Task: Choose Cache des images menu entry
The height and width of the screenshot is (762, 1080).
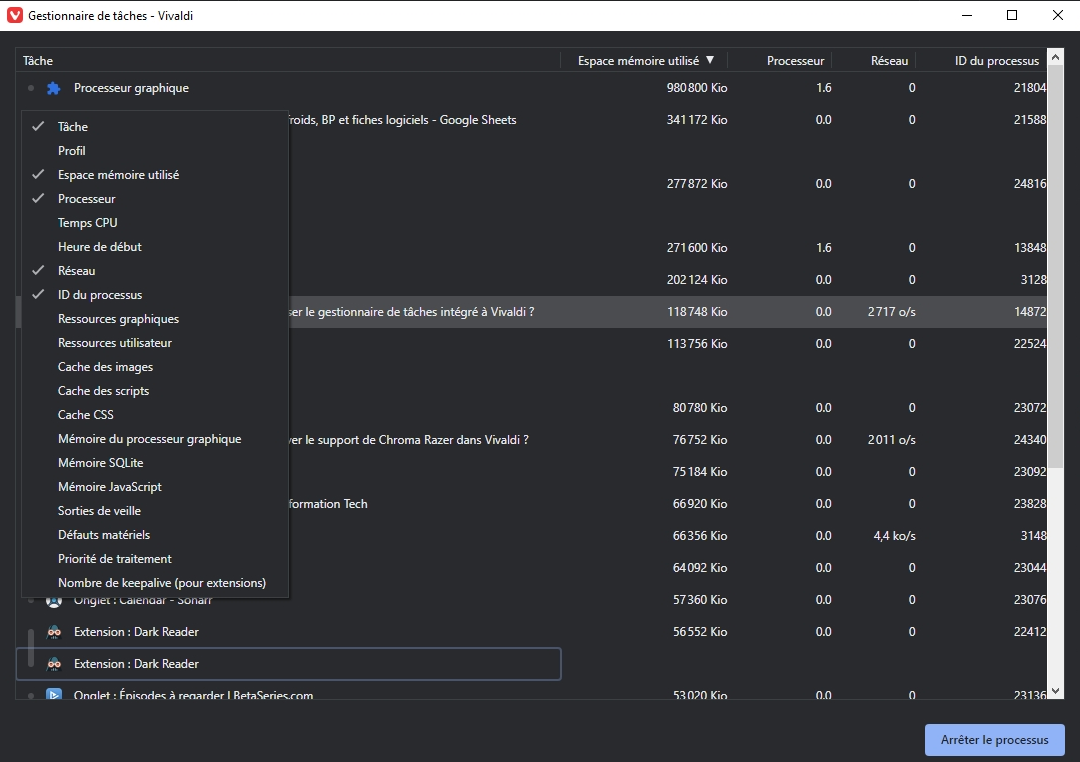Action: (155, 367)
